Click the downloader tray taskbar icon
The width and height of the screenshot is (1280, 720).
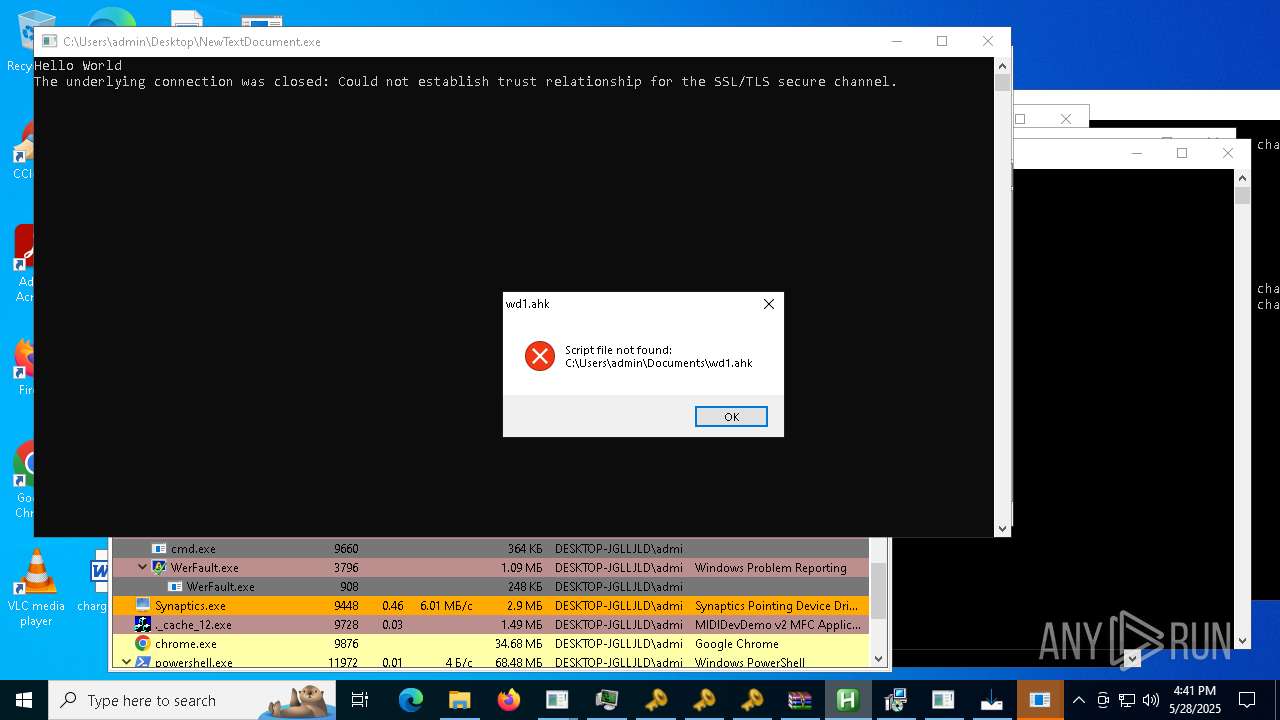(x=992, y=700)
